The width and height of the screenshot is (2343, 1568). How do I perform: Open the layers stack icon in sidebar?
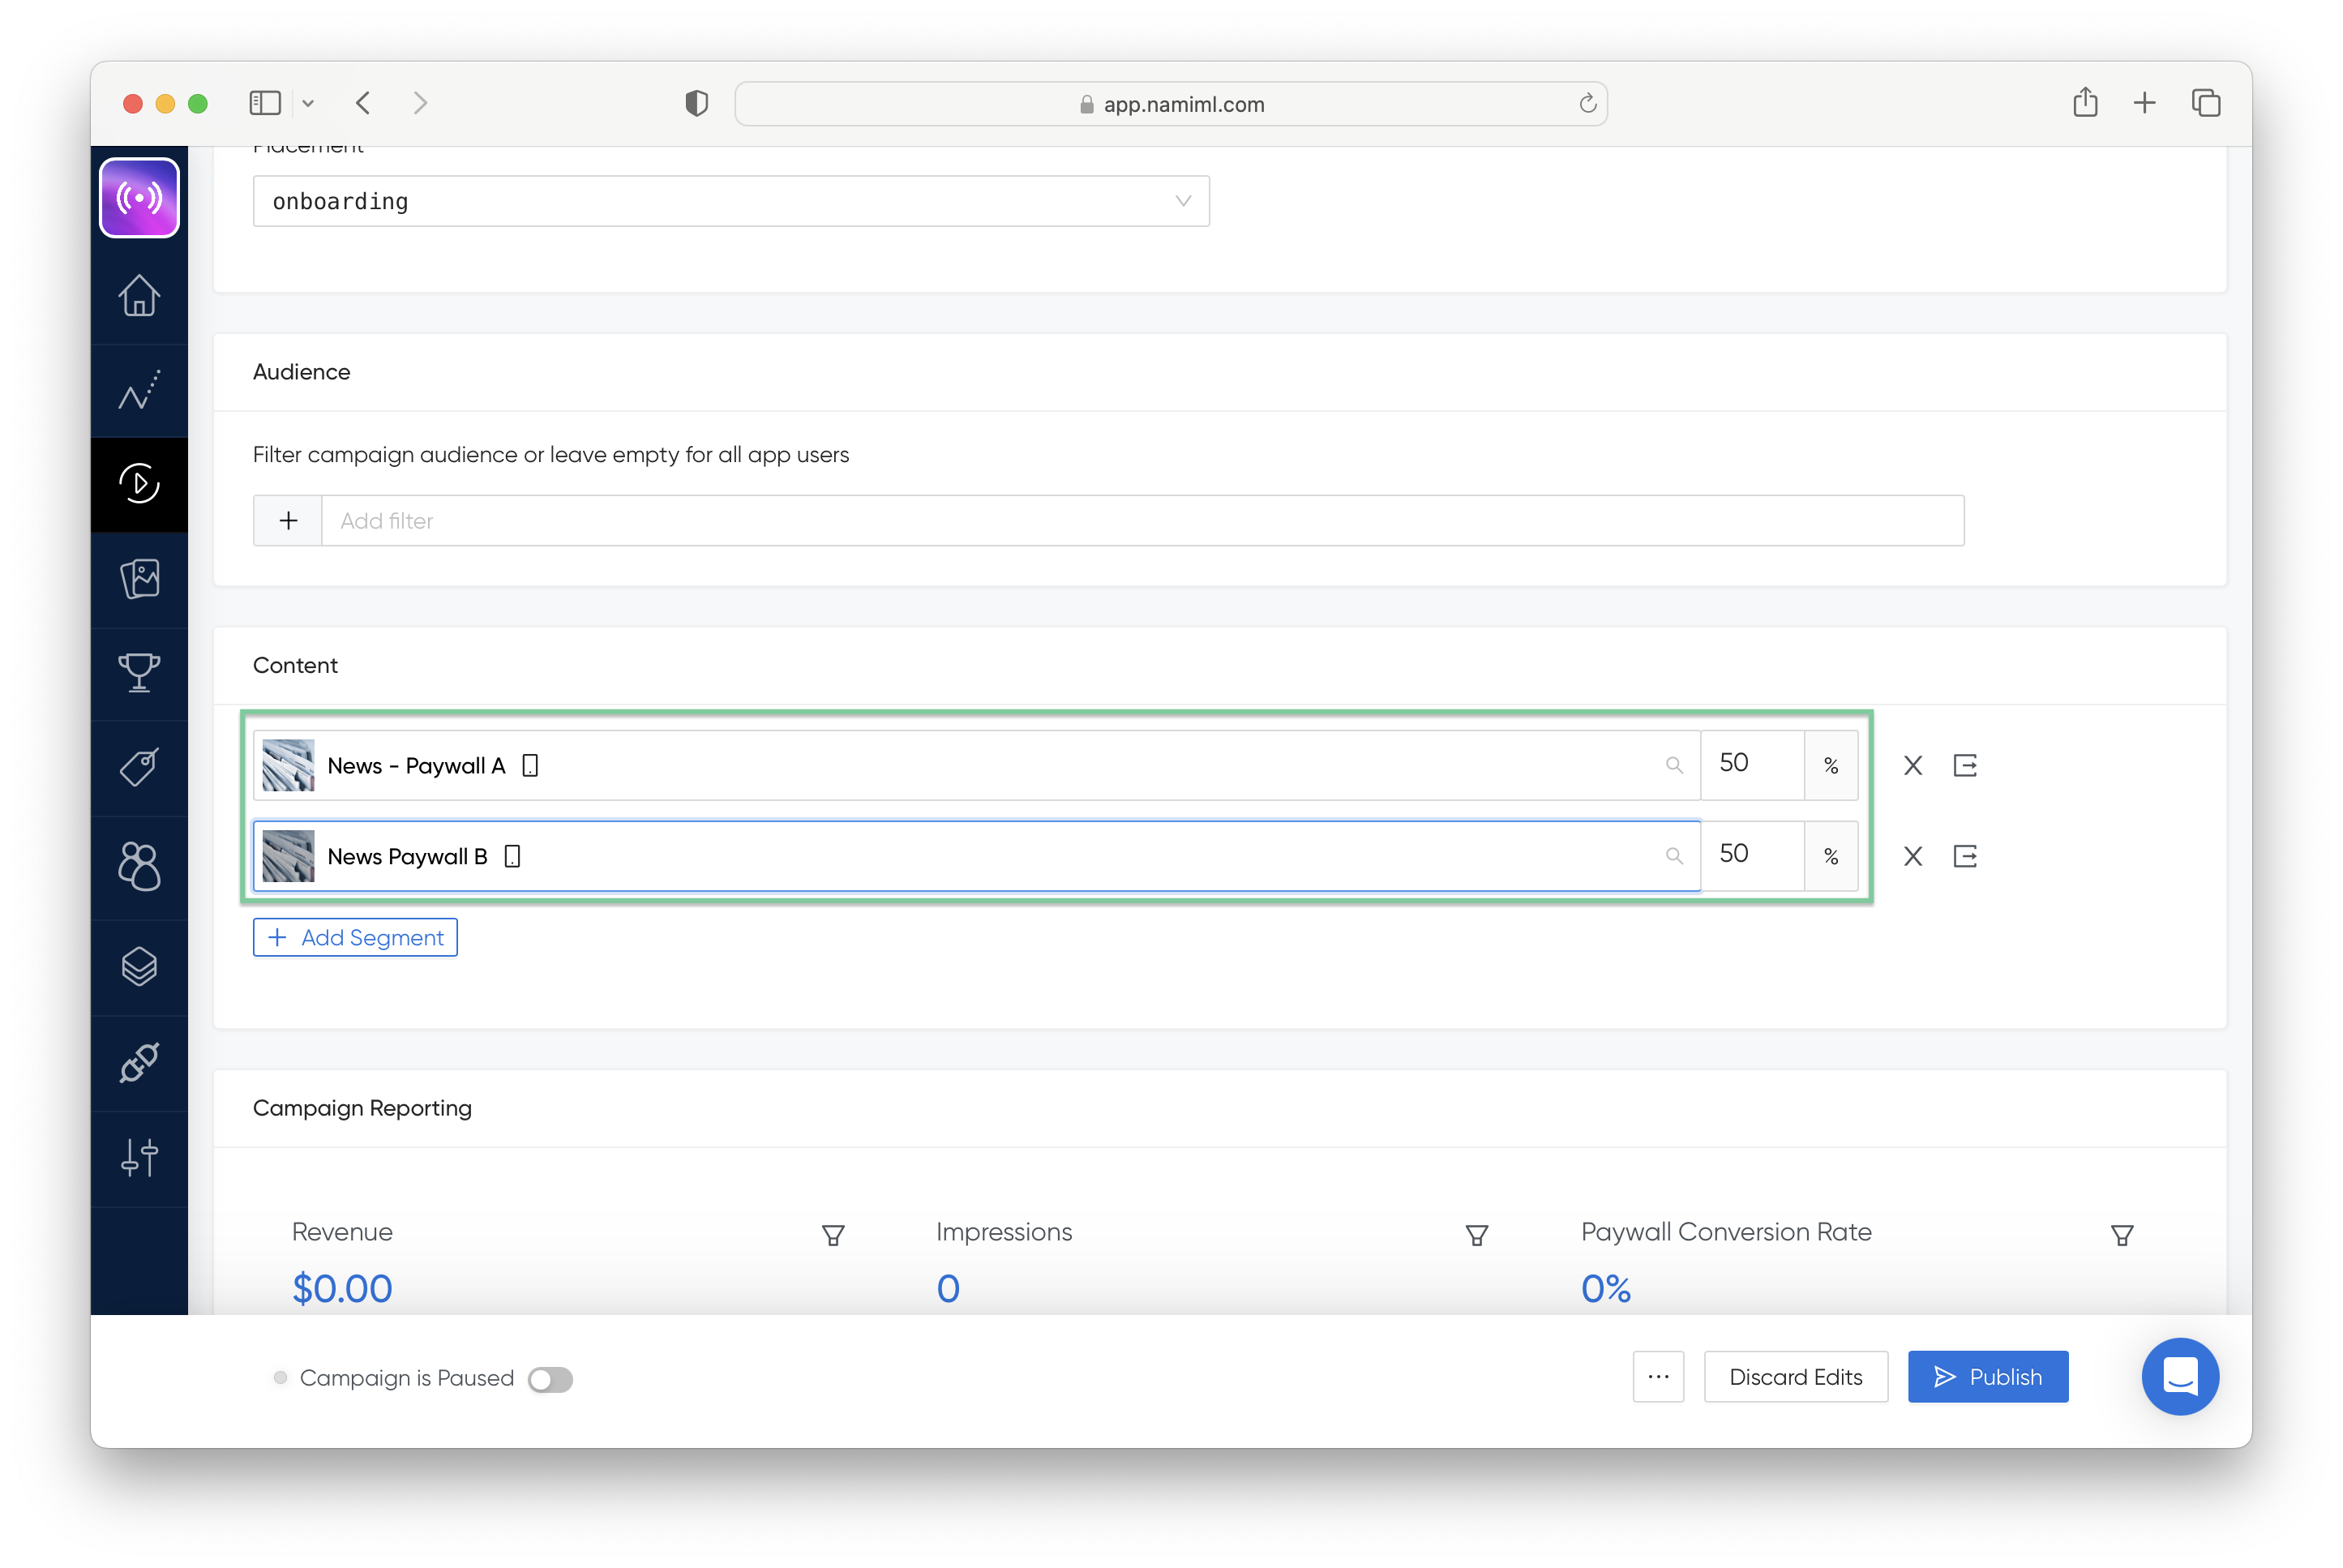point(139,966)
